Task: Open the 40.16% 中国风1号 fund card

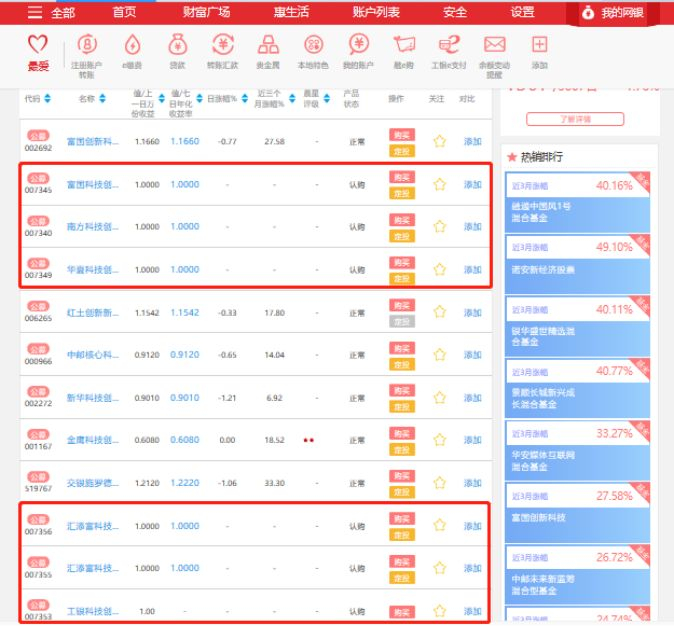Action: [577, 202]
